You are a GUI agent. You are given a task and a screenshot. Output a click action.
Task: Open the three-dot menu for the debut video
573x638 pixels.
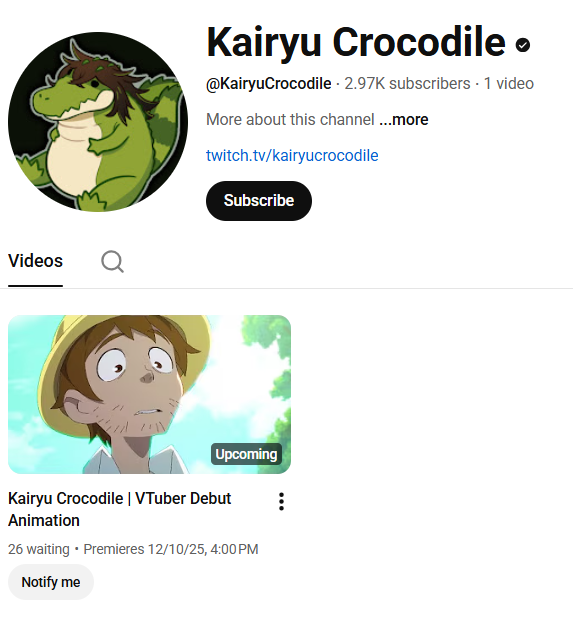[281, 502]
